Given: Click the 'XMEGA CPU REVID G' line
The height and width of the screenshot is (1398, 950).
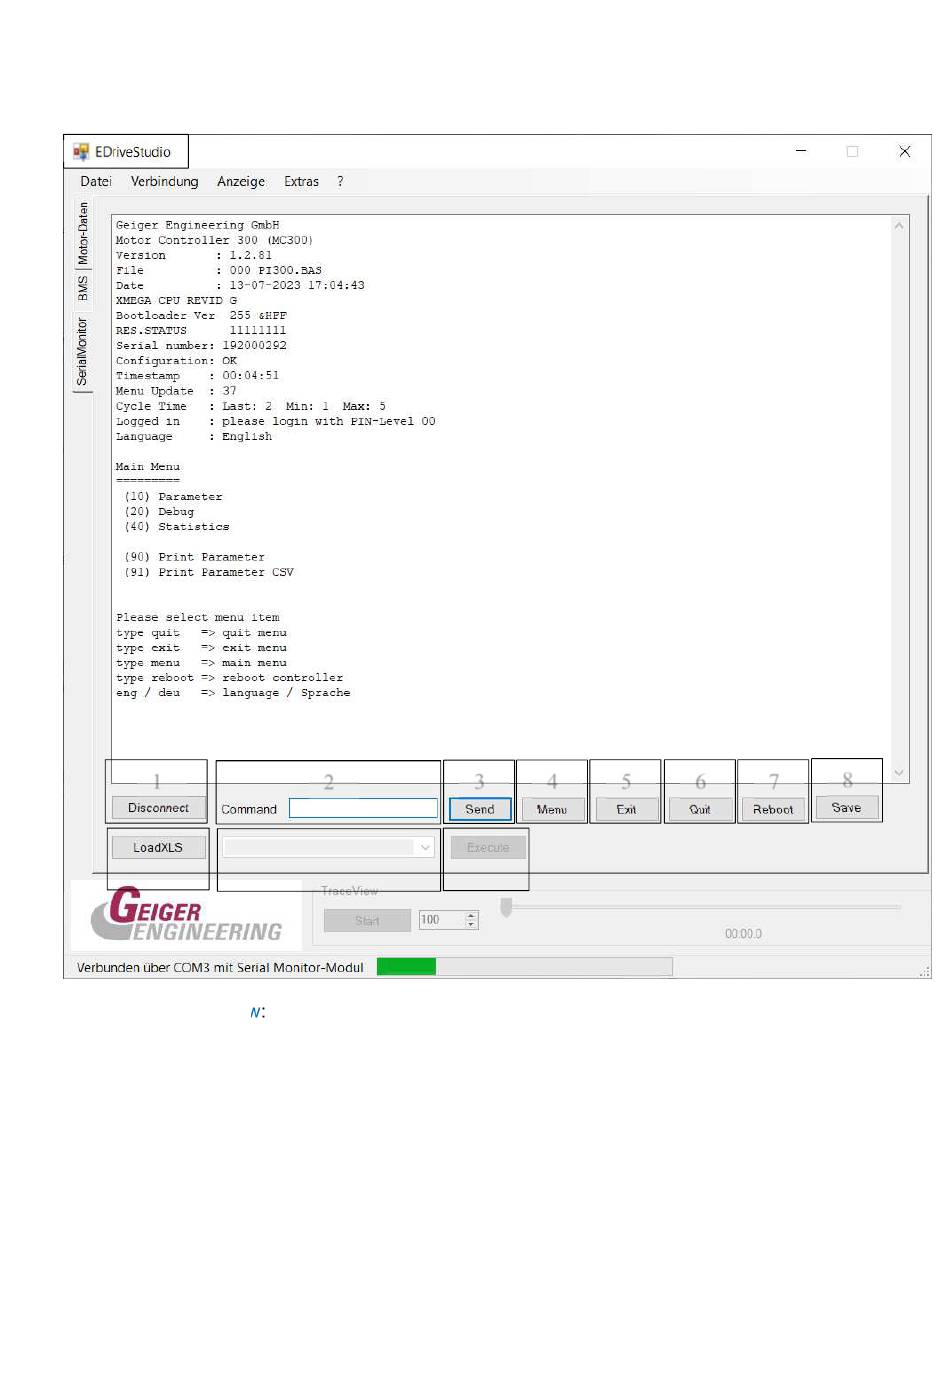Looking at the screenshot, I should point(176,300).
